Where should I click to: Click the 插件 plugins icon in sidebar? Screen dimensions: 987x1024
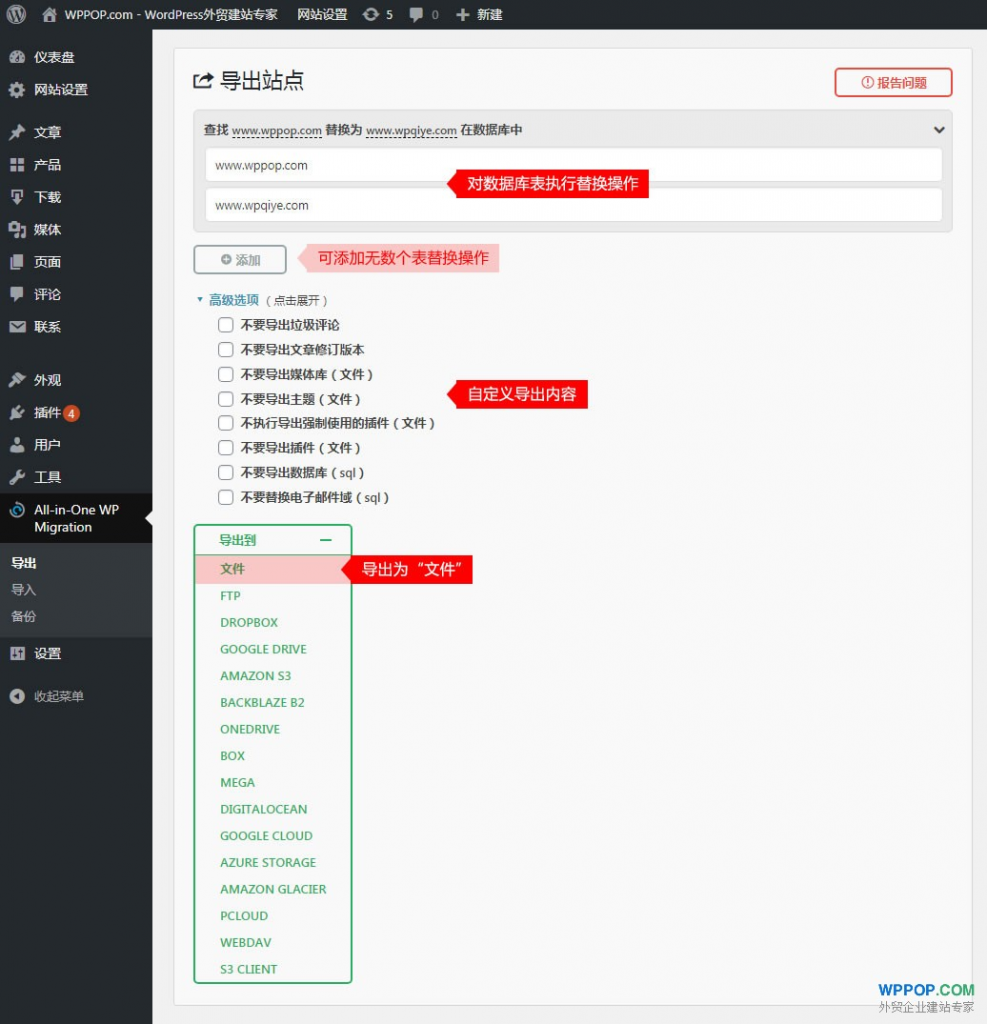[x=17, y=413]
